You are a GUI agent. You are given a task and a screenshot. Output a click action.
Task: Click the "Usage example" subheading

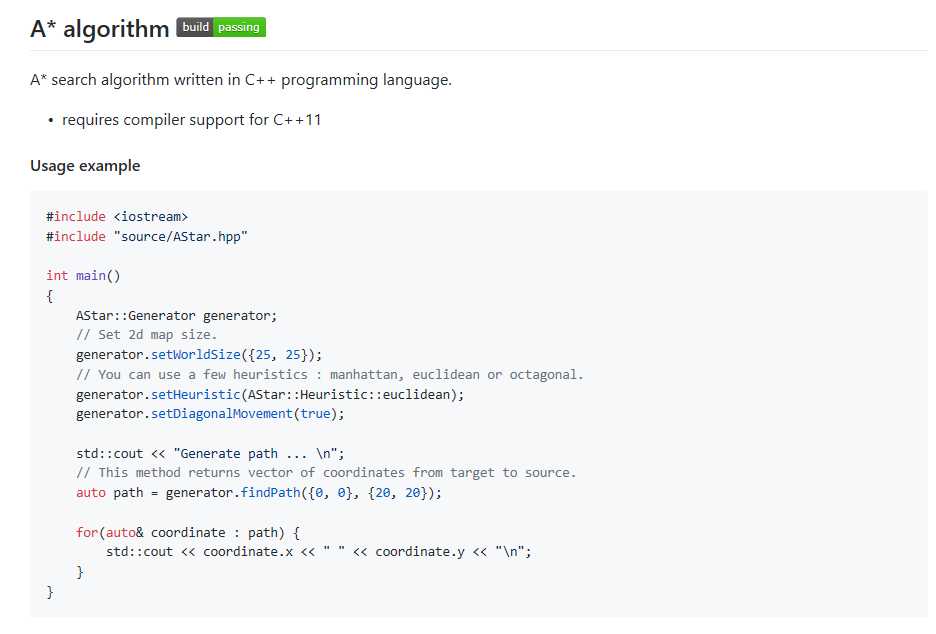pos(85,165)
